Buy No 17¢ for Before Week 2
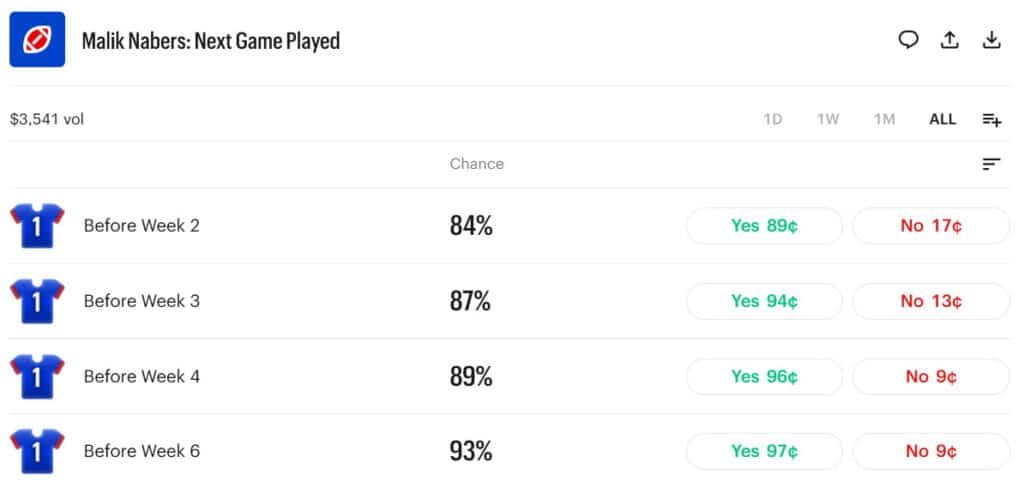The height and width of the screenshot is (481, 1024). [931, 226]
